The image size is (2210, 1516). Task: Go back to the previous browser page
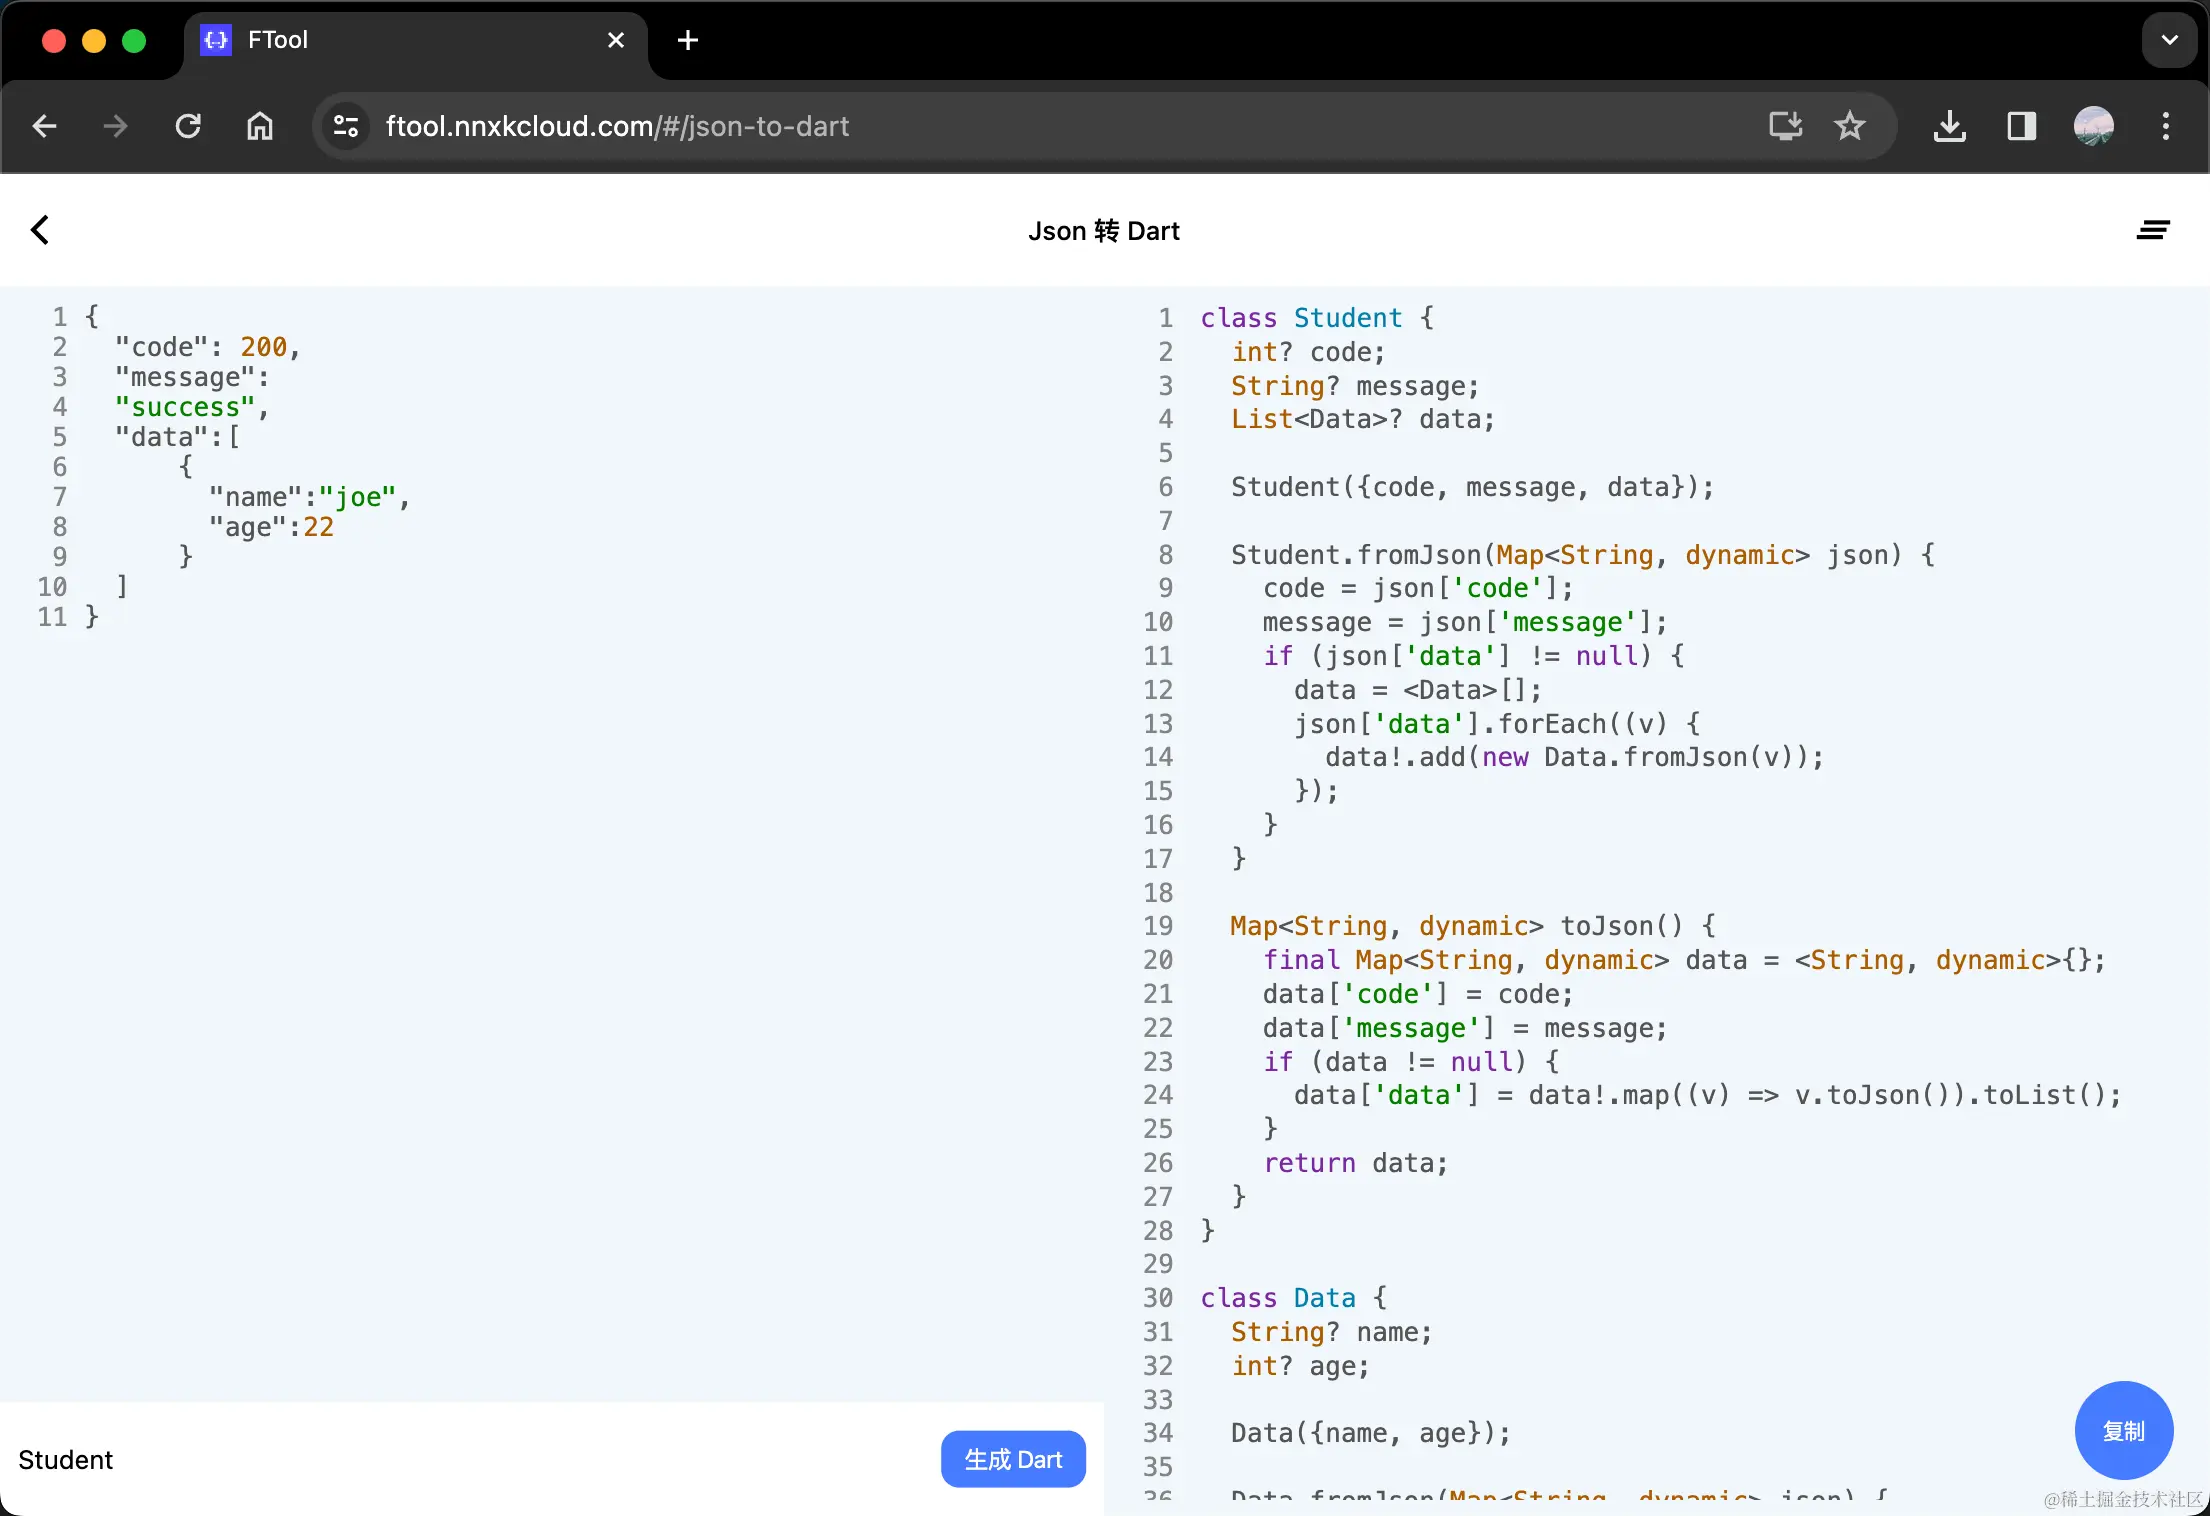(43, 126)
